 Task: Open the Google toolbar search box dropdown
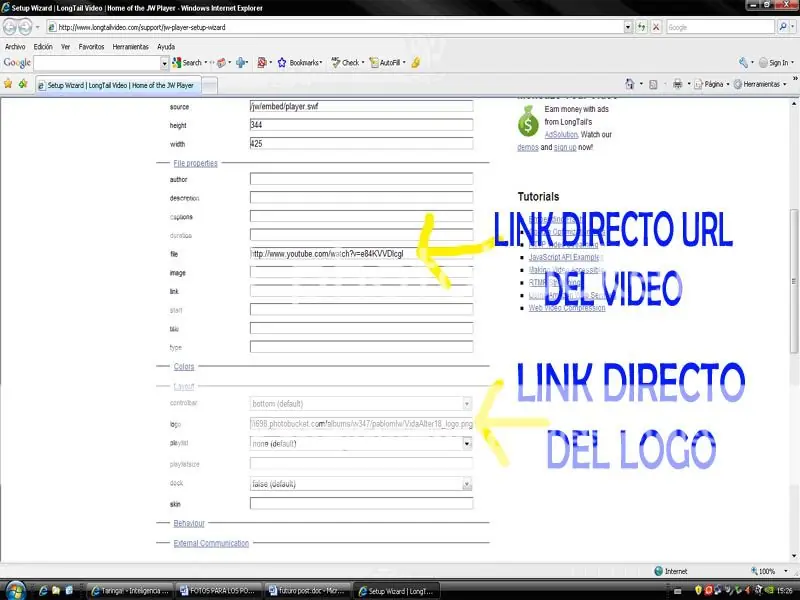[x=164, y=63]
